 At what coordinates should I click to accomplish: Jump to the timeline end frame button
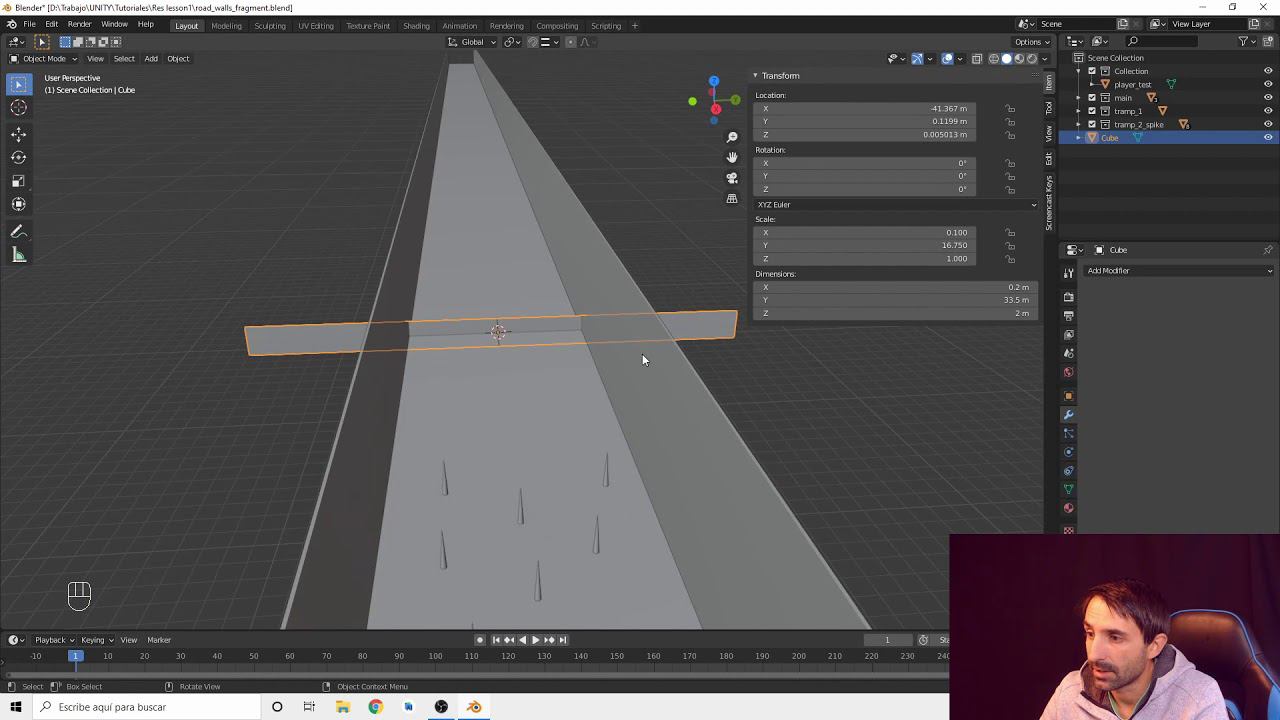tap(562, 640)
